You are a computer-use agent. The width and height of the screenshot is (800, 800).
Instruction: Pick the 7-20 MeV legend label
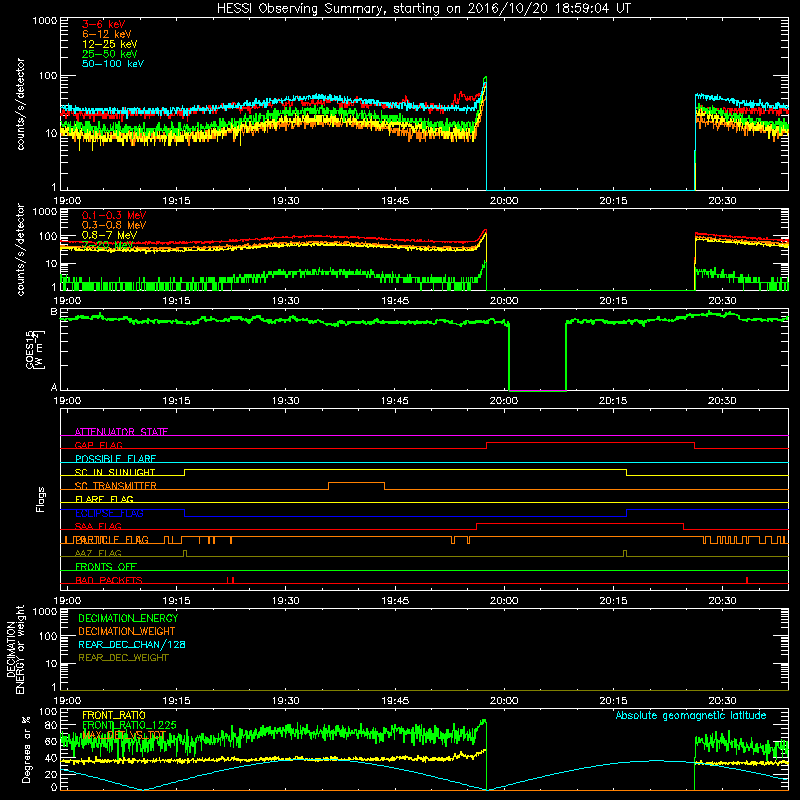click(x=107, y=245)
